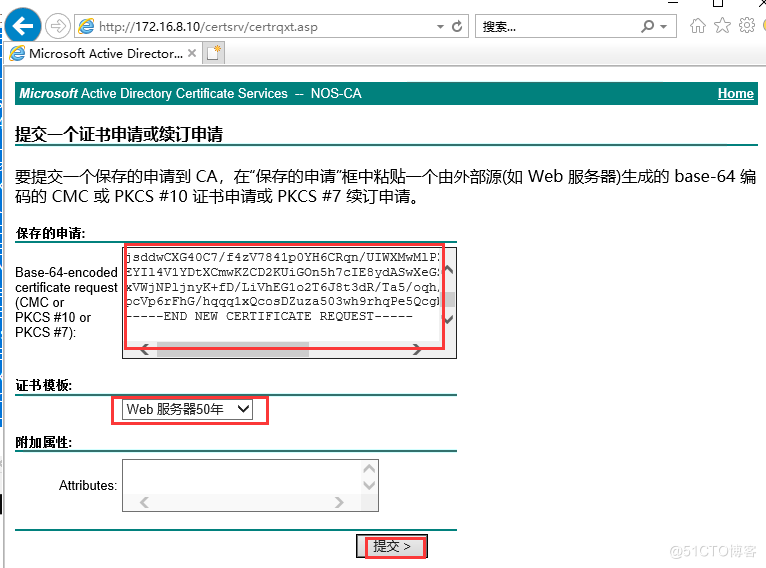Open the address bar history dropdown arrow
Screen dimensions: 766x568
[440, 26]
